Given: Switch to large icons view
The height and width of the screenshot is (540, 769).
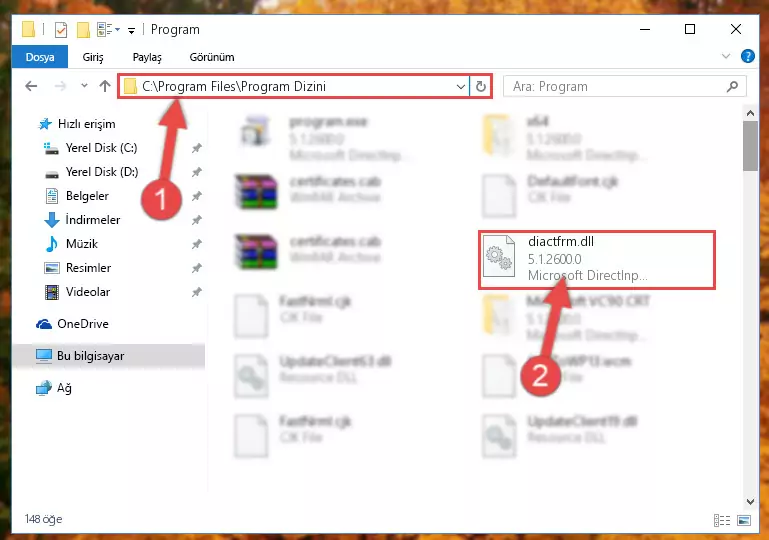Looking at the screenshot, I should pyautogui.click(x=744, y=520).
